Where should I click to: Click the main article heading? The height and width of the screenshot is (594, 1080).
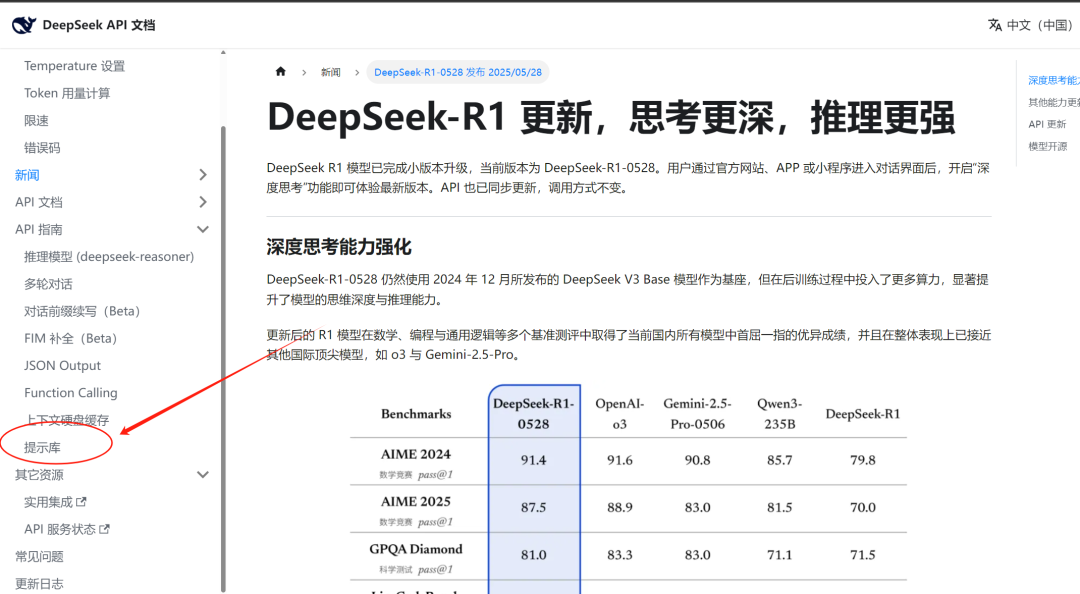pos(611,117)
